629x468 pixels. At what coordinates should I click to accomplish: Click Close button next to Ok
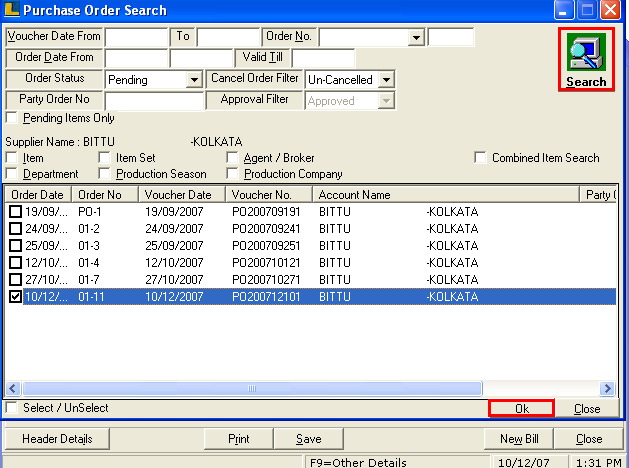pyautogui.click(x=587, y=409)
